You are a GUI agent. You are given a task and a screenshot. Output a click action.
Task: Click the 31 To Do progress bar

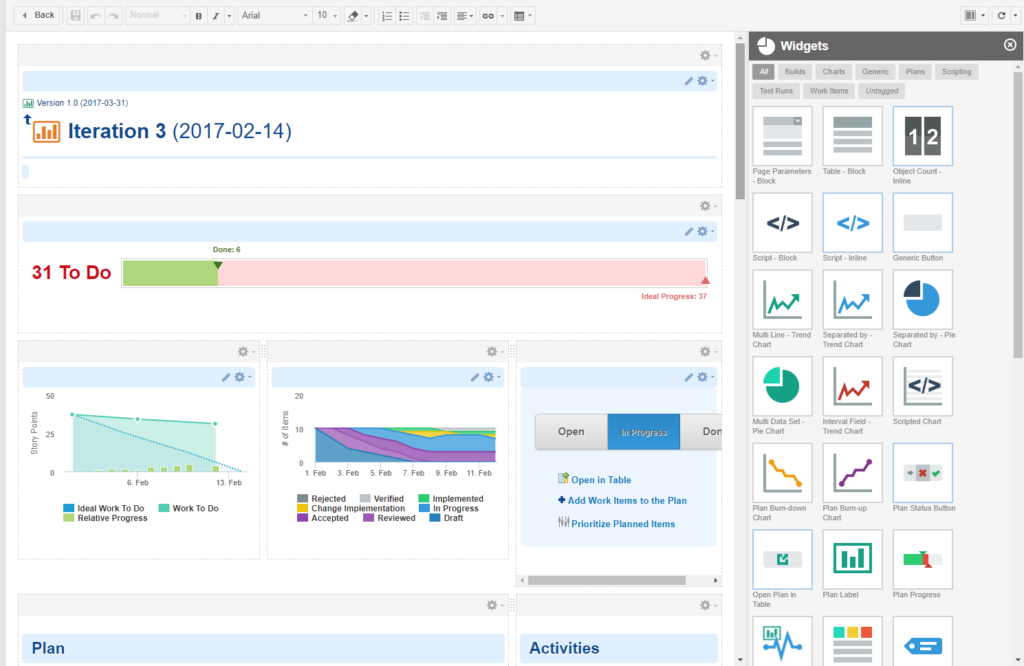coord(415,272)
